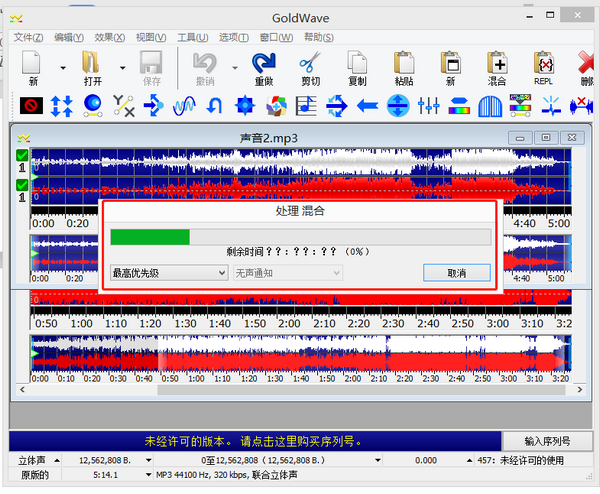Image resolution: width=600 pixels, height=494 pixels.
Task: Toggle the second channel green checkbox
Action: tap(22, 184)
